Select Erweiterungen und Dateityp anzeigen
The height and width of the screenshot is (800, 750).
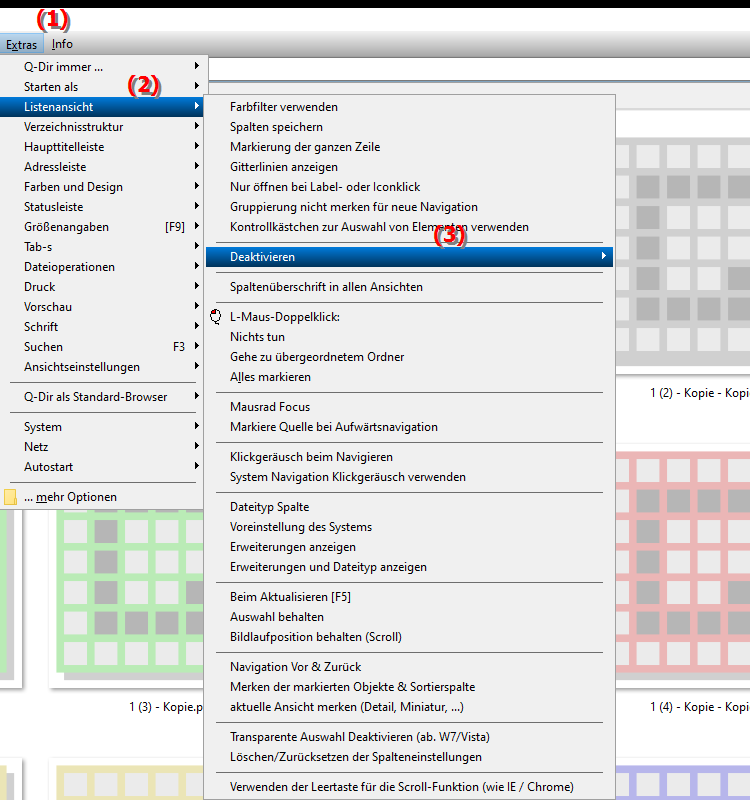pos(409,567)
